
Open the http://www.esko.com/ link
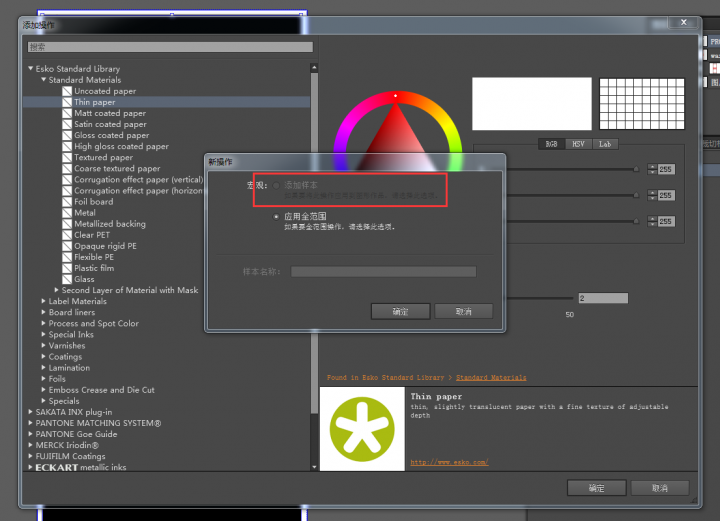click(x=449, y=462)
